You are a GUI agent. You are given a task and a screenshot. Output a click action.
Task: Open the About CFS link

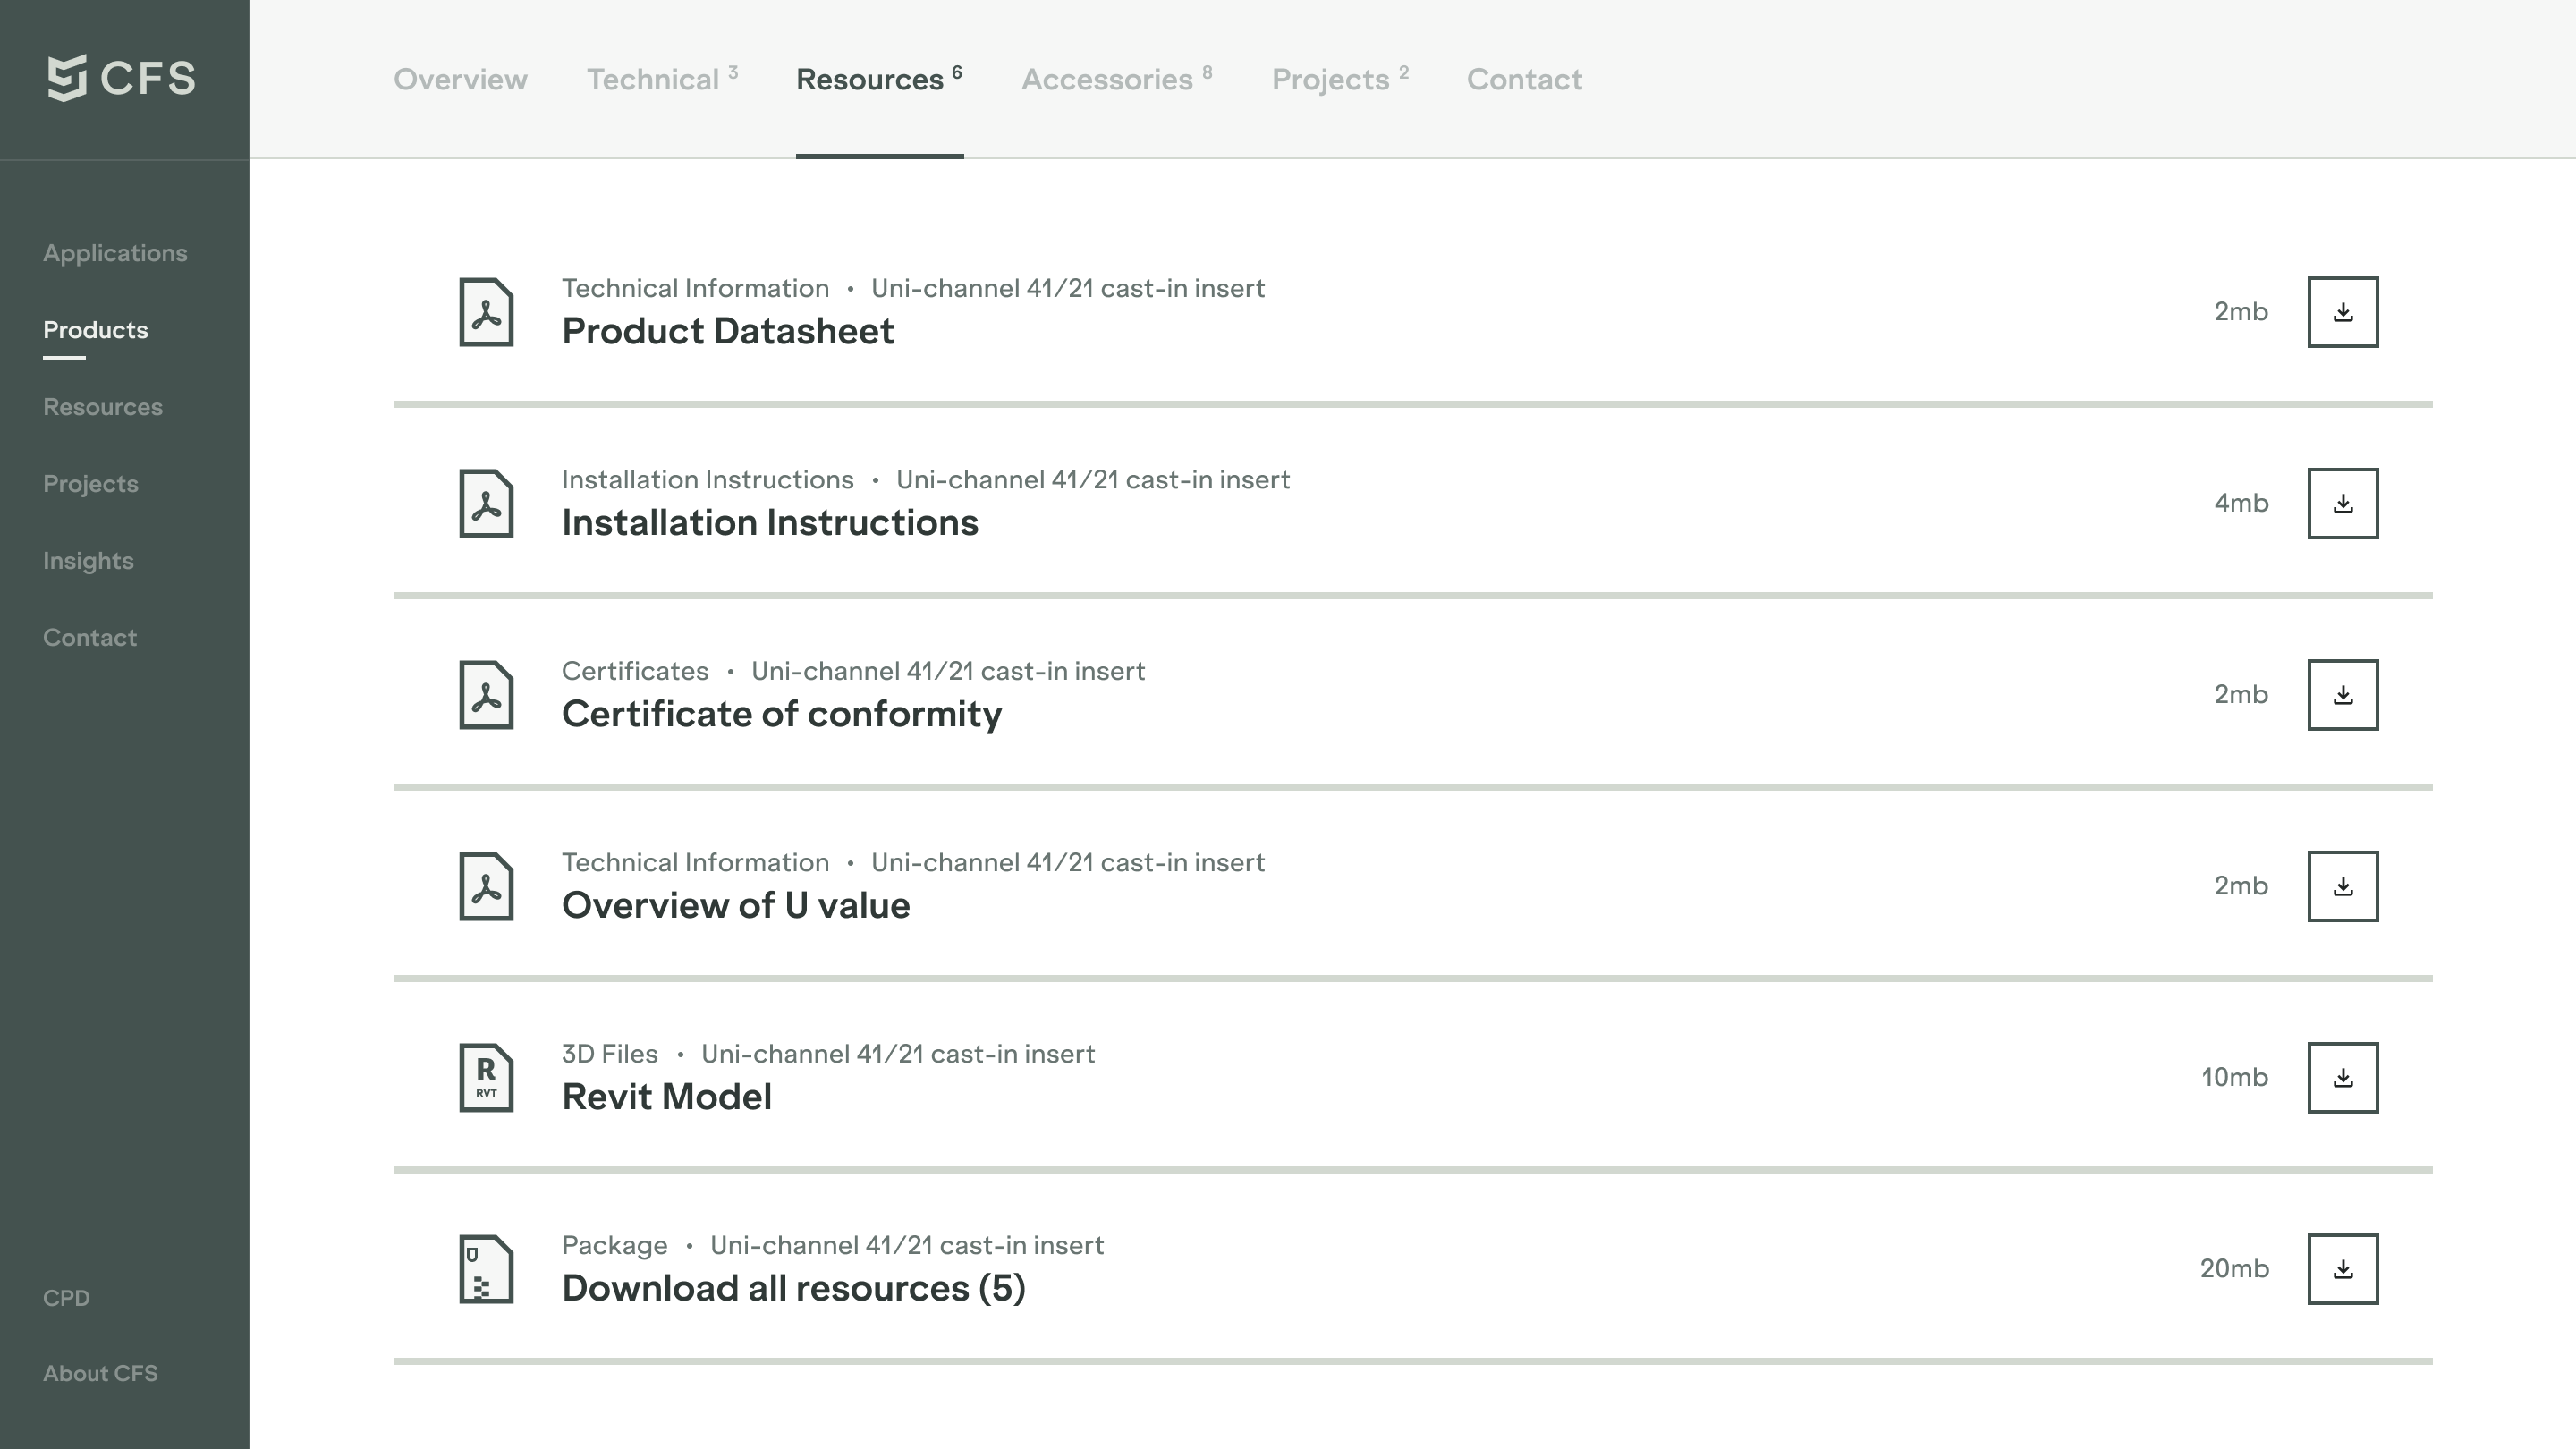[x=100, y=1374]
